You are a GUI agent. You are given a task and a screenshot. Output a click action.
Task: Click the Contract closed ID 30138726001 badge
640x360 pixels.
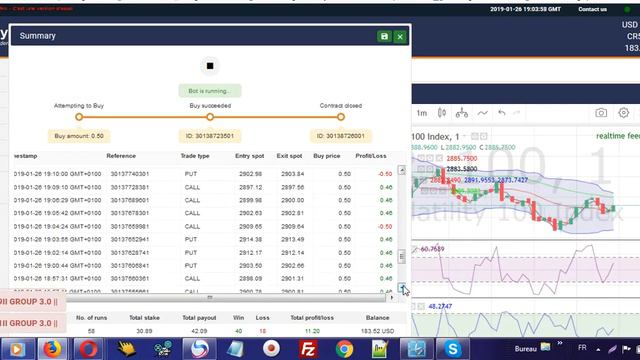tap(341, 136)
